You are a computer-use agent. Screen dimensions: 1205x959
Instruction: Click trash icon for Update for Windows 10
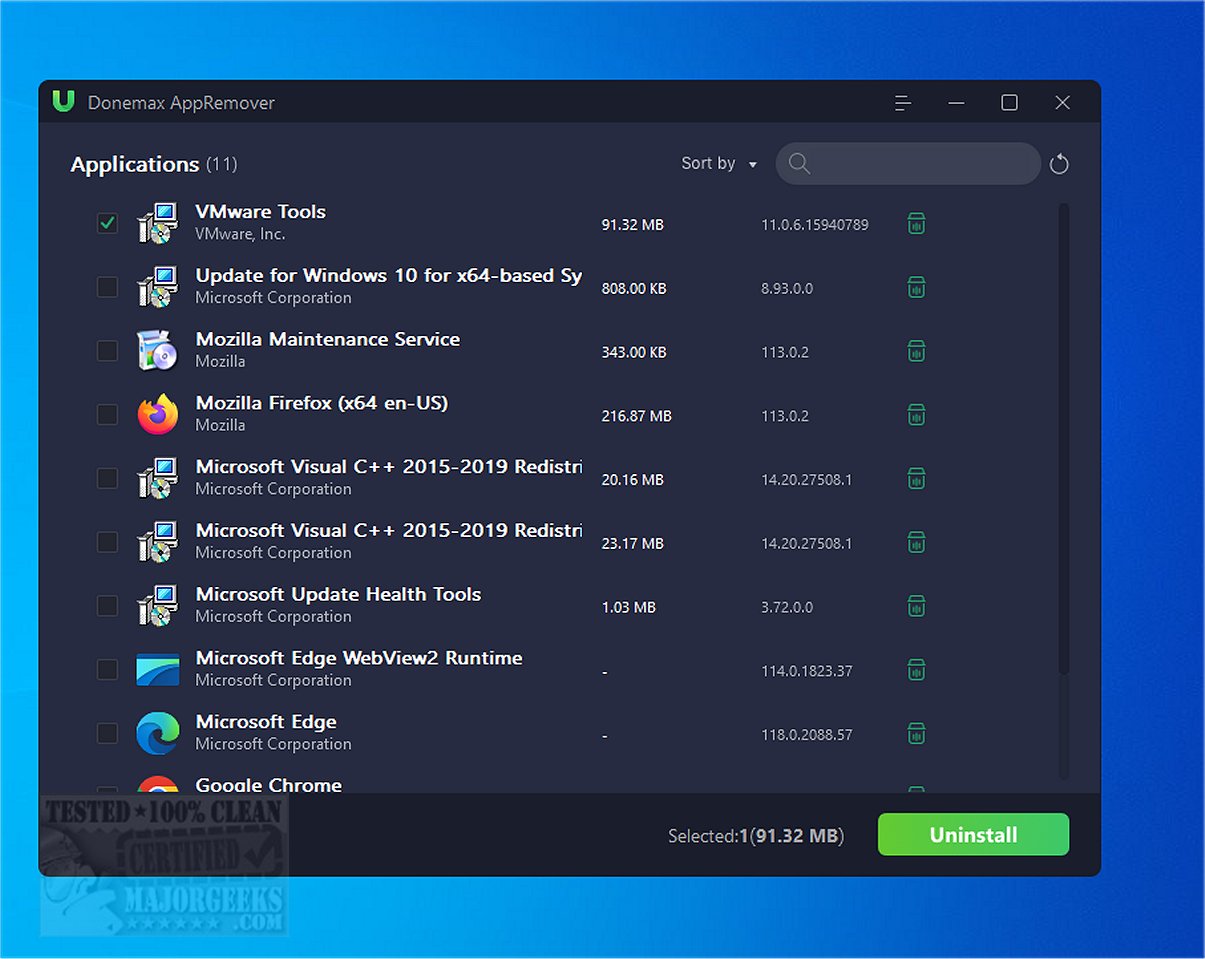[916, 288]
